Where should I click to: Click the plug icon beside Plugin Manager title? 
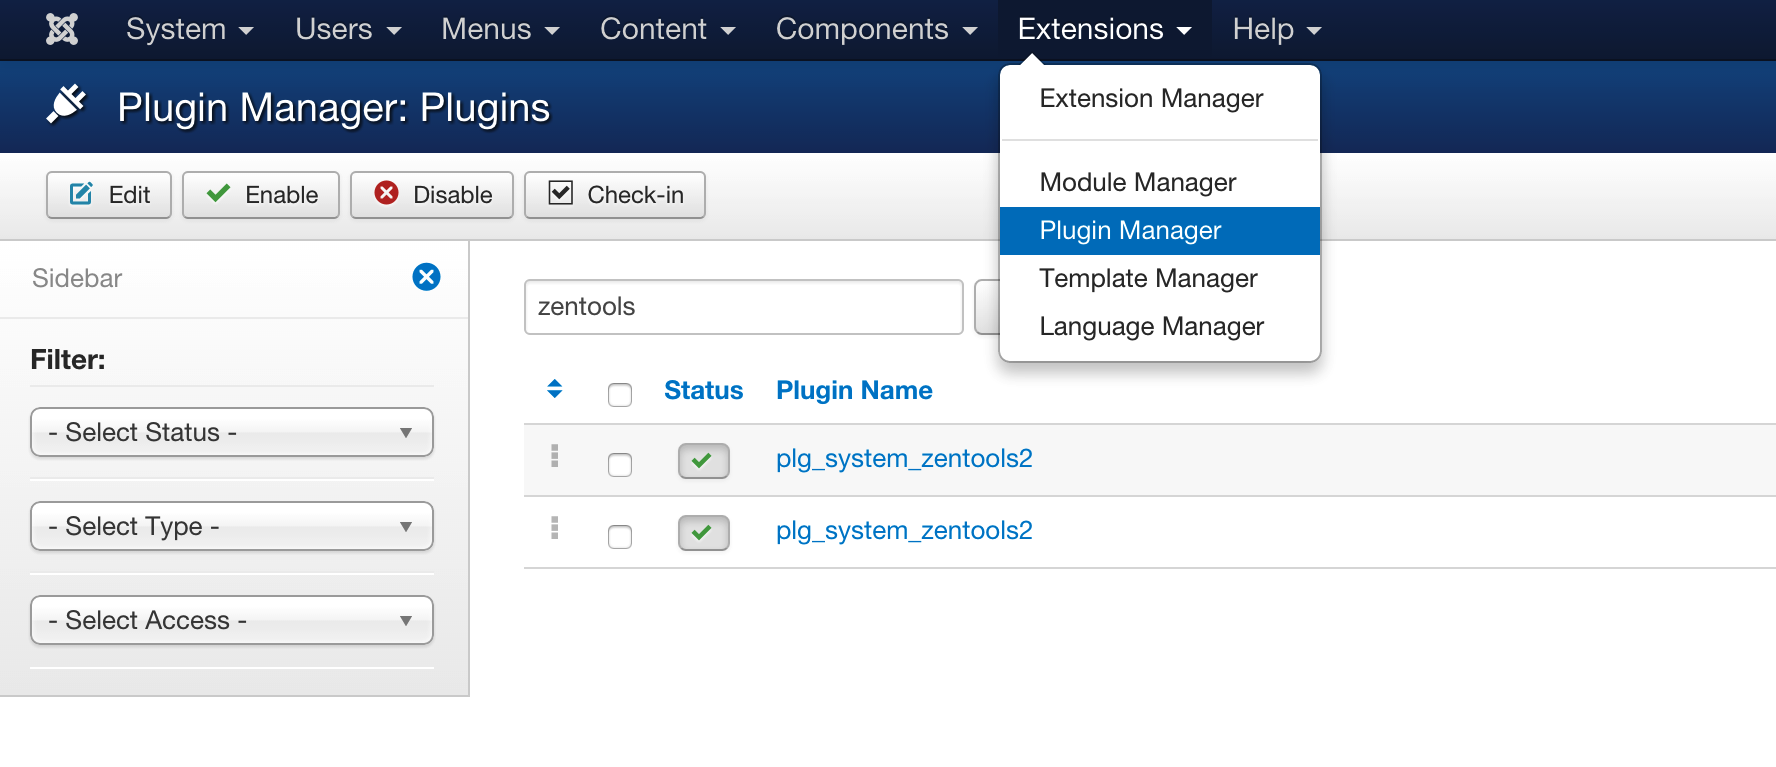[x=67, y=105]
